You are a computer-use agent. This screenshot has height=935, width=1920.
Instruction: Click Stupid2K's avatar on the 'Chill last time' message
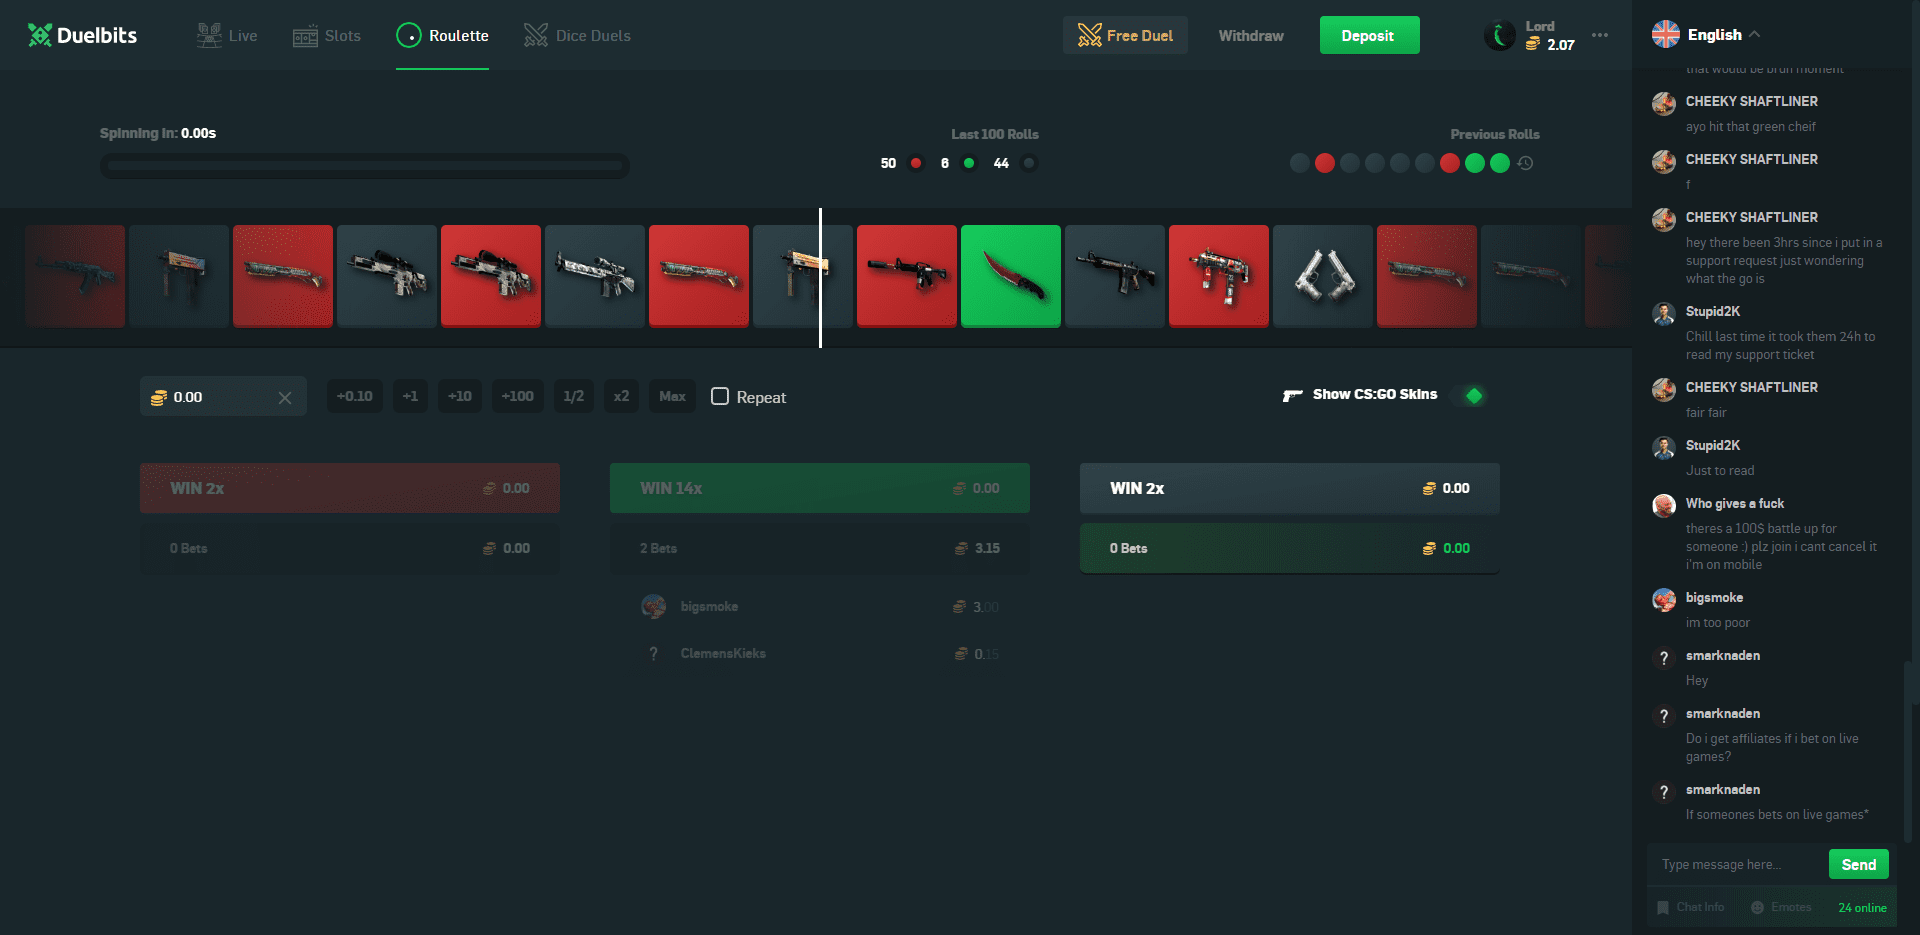(1664, 313)
